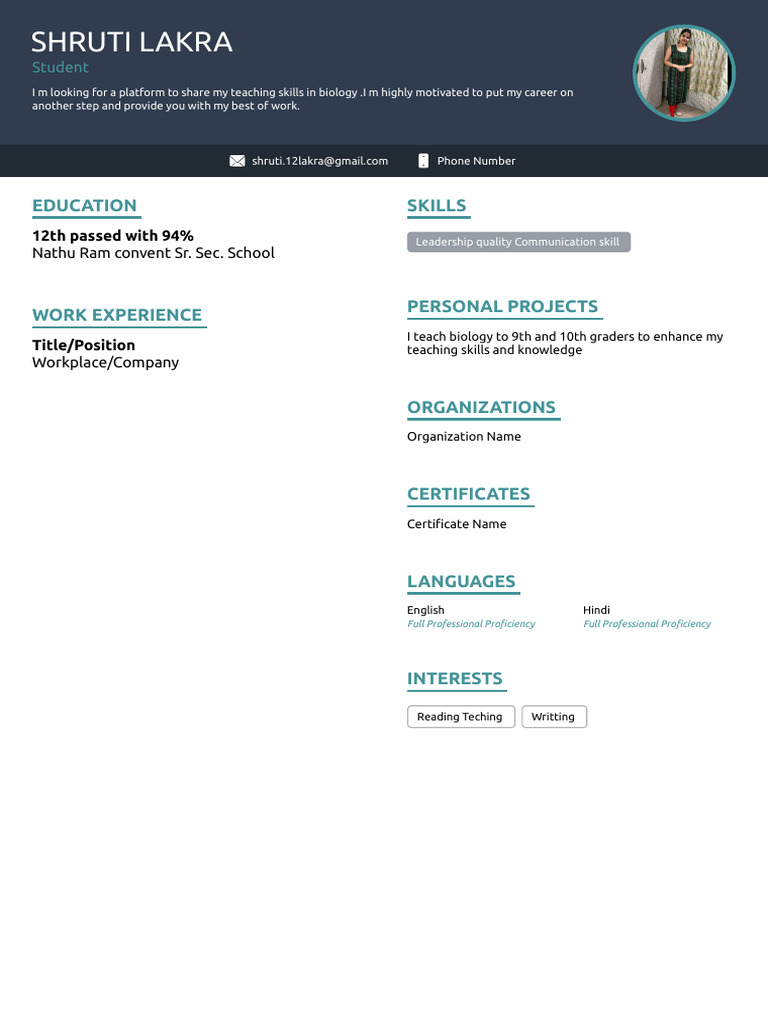Viewport: 768px width, 1024px height.
Task: Click Nathu Ram convent Sr. Sec. School
Action: (153, 253)
